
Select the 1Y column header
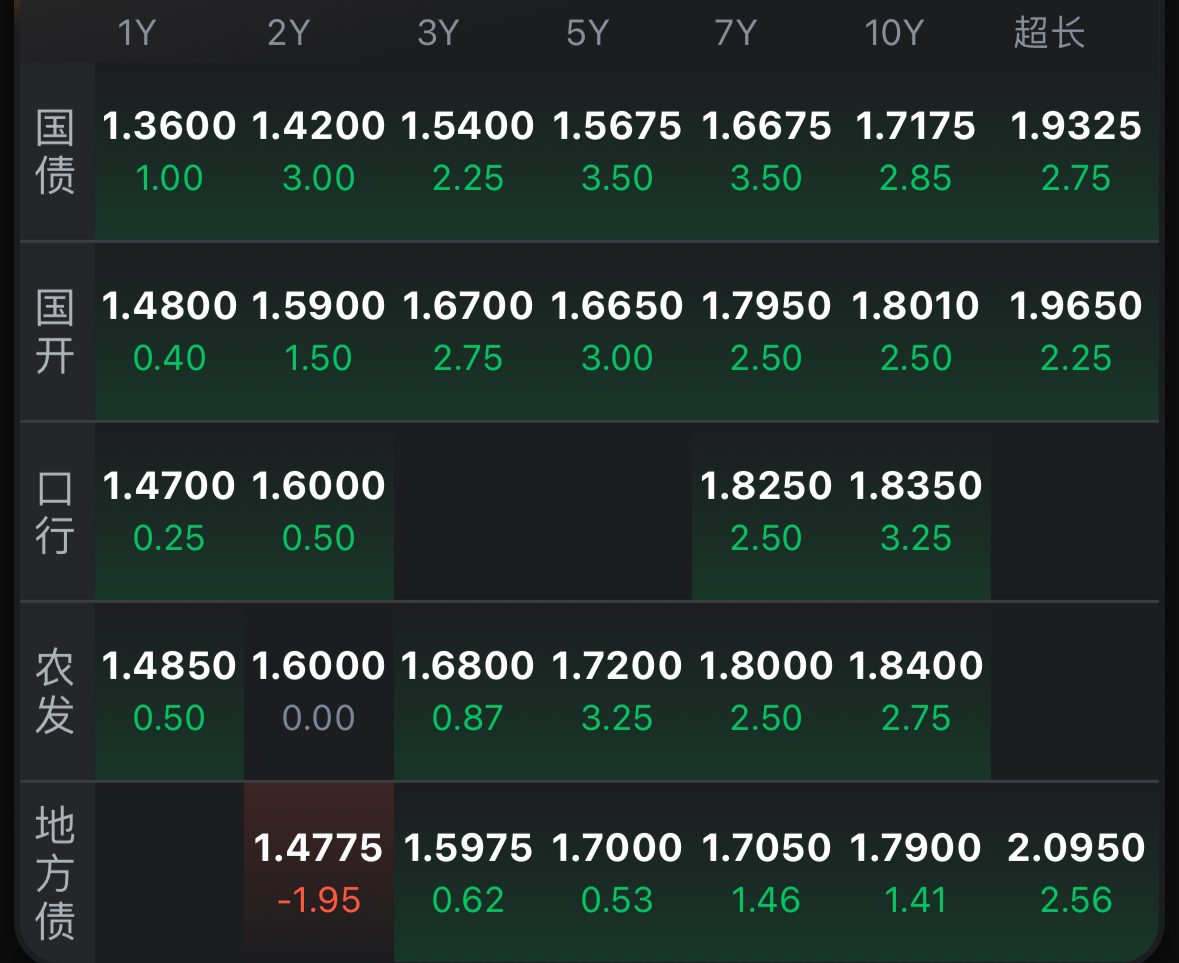pos(137,33)
